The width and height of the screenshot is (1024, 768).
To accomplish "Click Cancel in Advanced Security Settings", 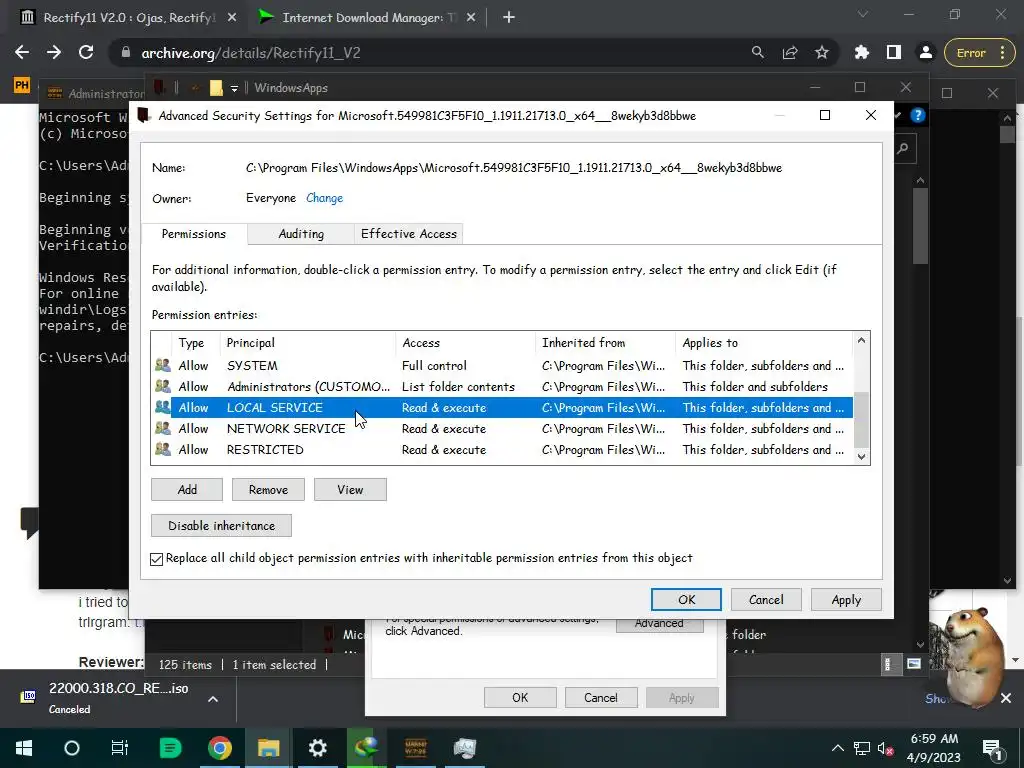I will point(766,600).
